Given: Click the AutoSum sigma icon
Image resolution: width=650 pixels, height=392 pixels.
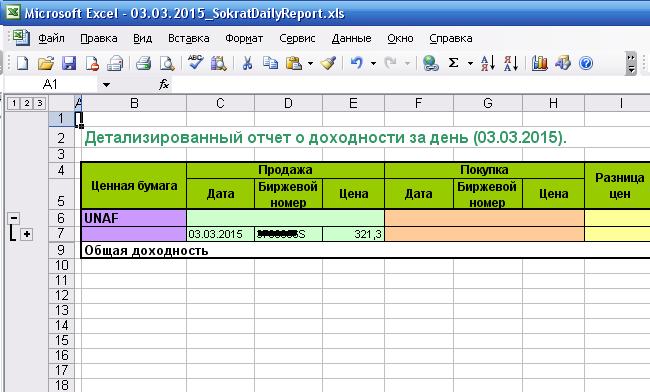Looking at the screenshot, I should pyautogui.click(x=454, y=63).
